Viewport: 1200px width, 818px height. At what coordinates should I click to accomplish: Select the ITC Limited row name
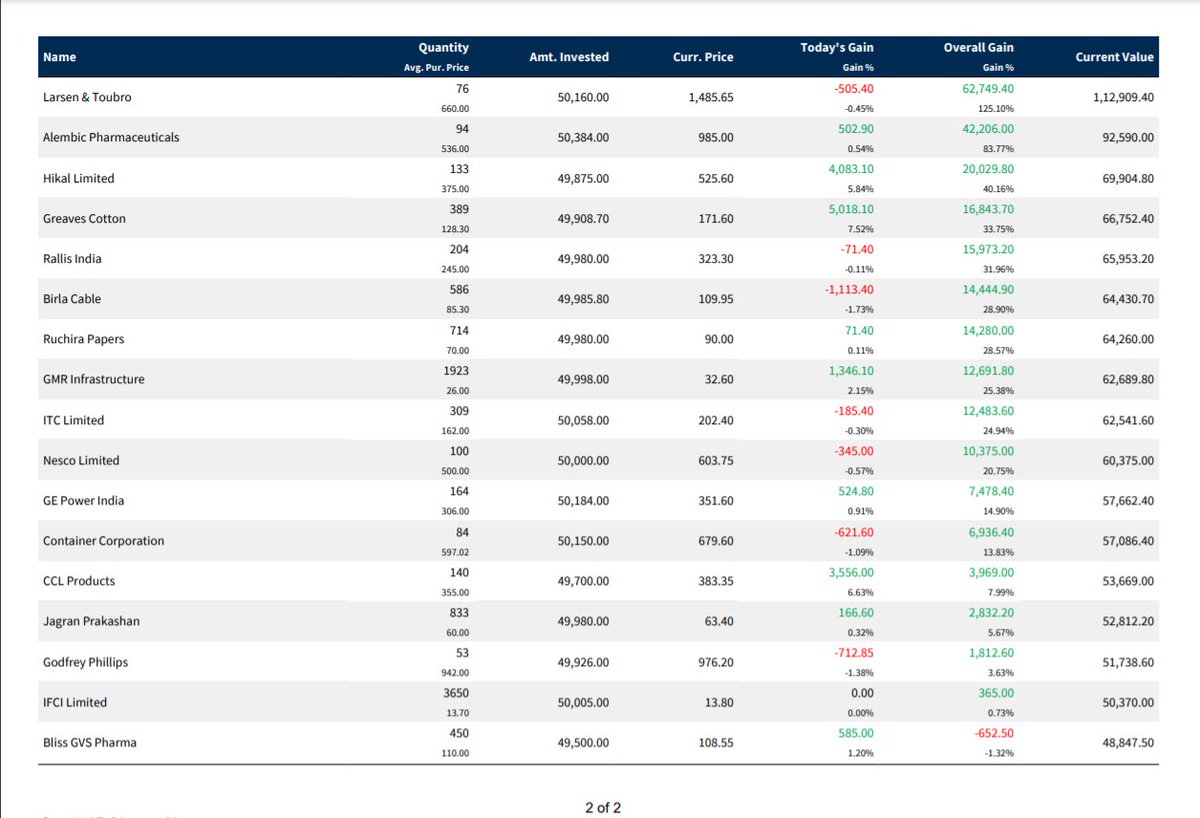(x=74, y=420)
